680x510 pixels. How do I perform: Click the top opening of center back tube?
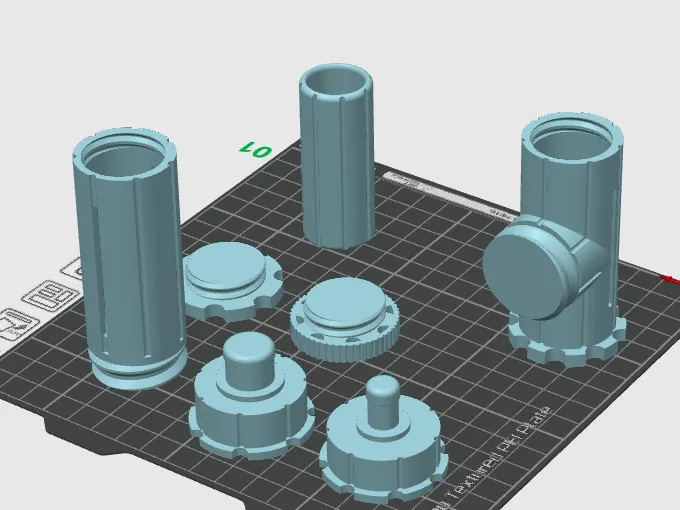(x=336, y=81)
